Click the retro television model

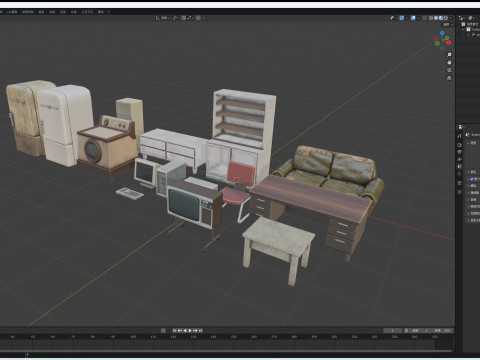(x=195, y=207)
